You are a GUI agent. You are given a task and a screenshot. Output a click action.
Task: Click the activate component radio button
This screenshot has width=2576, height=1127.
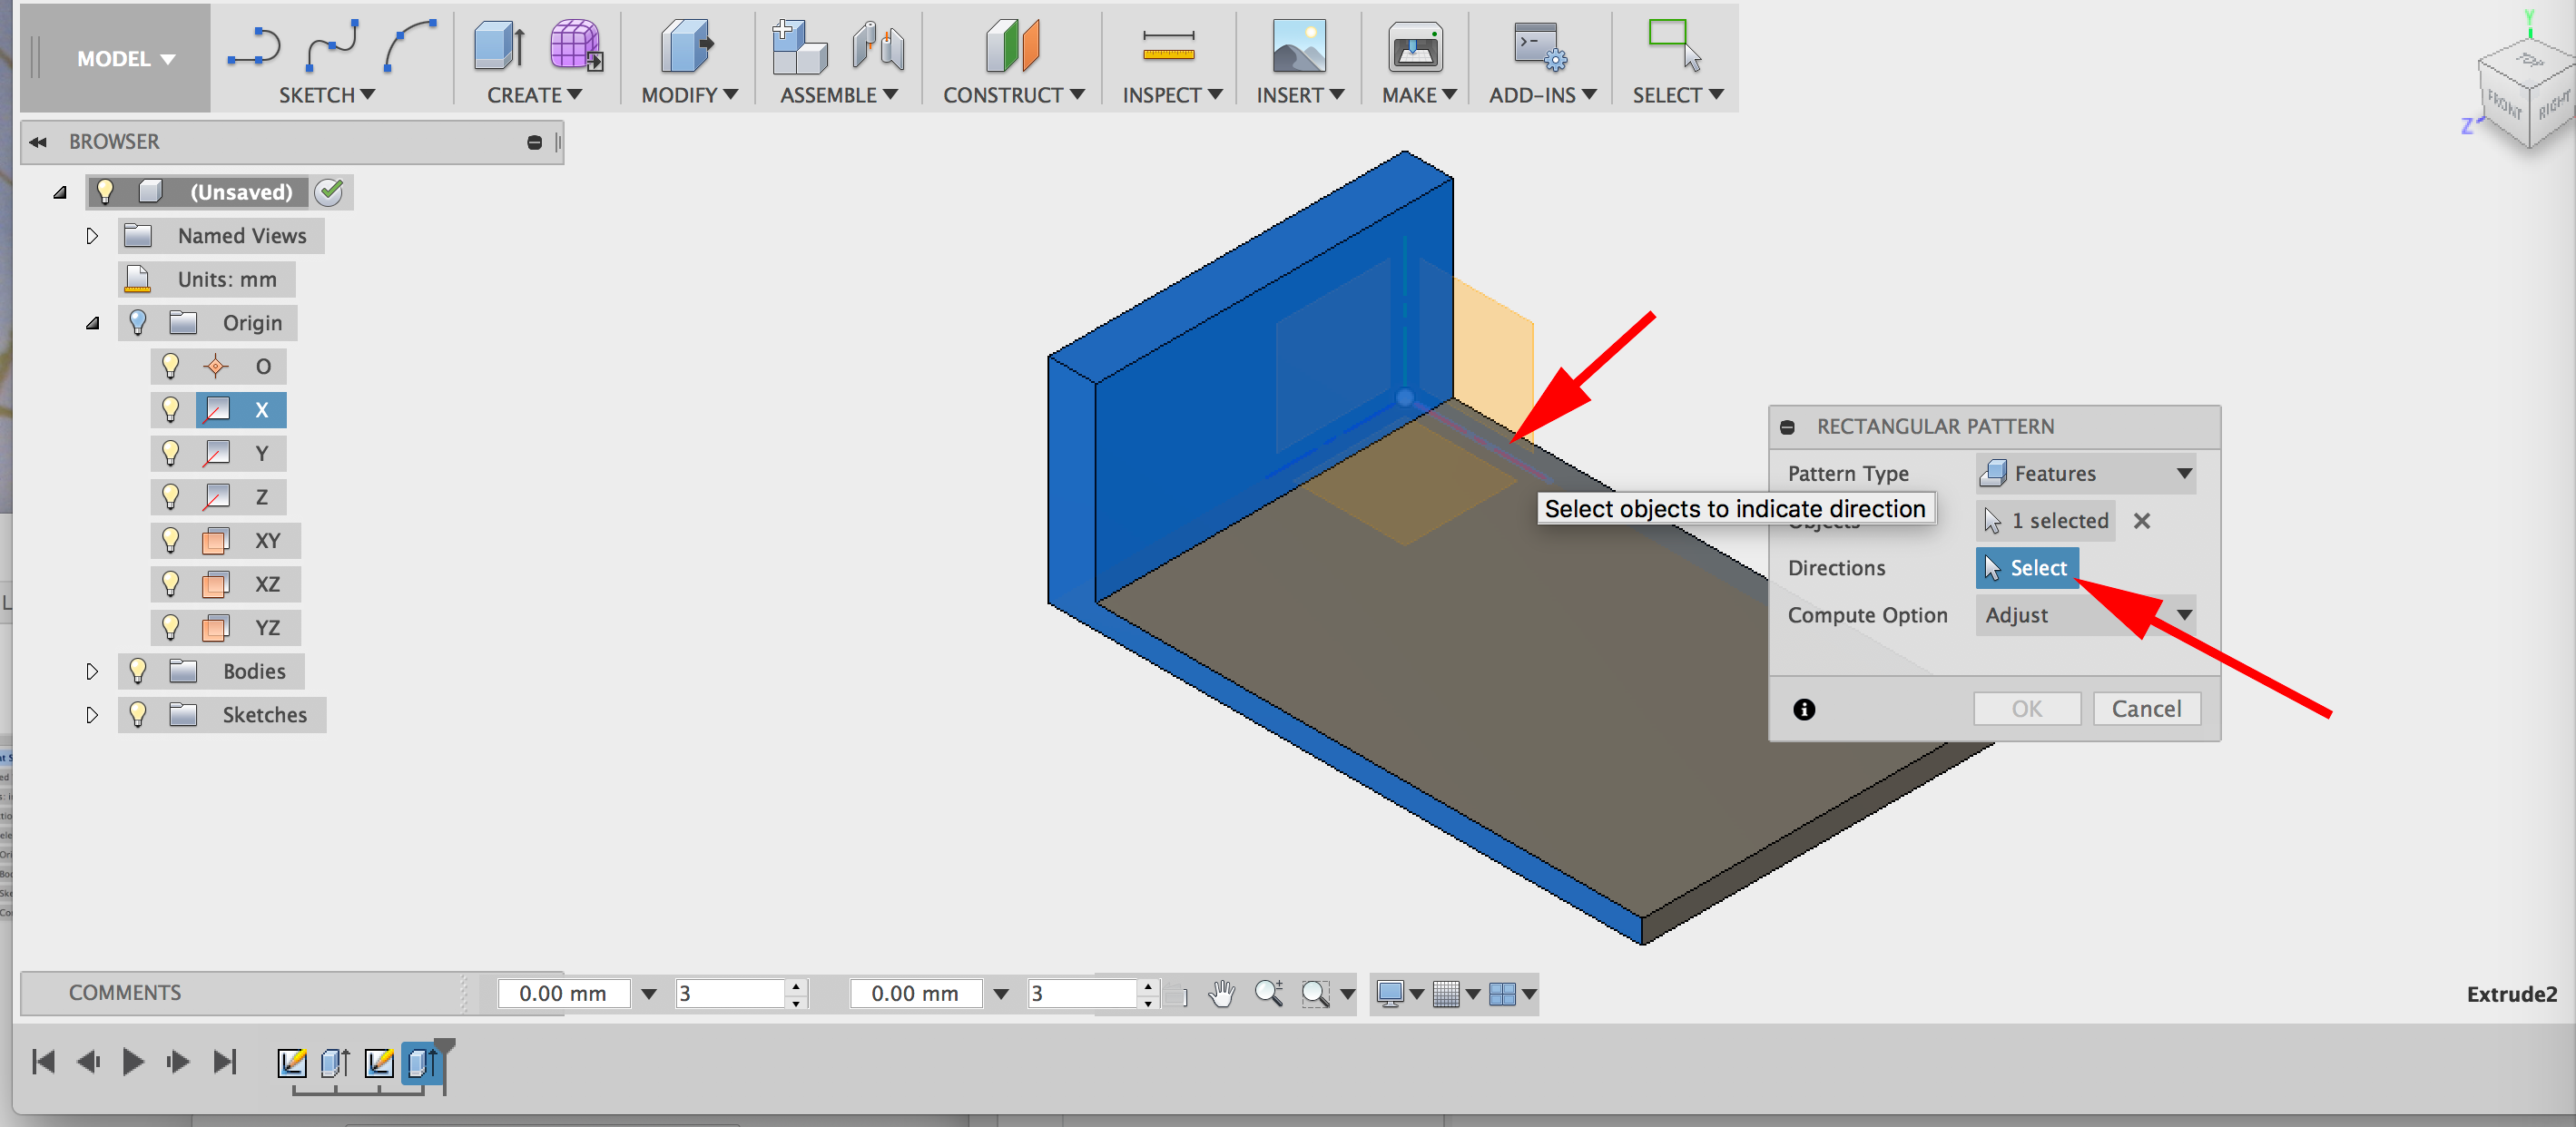tap(329, 191)
